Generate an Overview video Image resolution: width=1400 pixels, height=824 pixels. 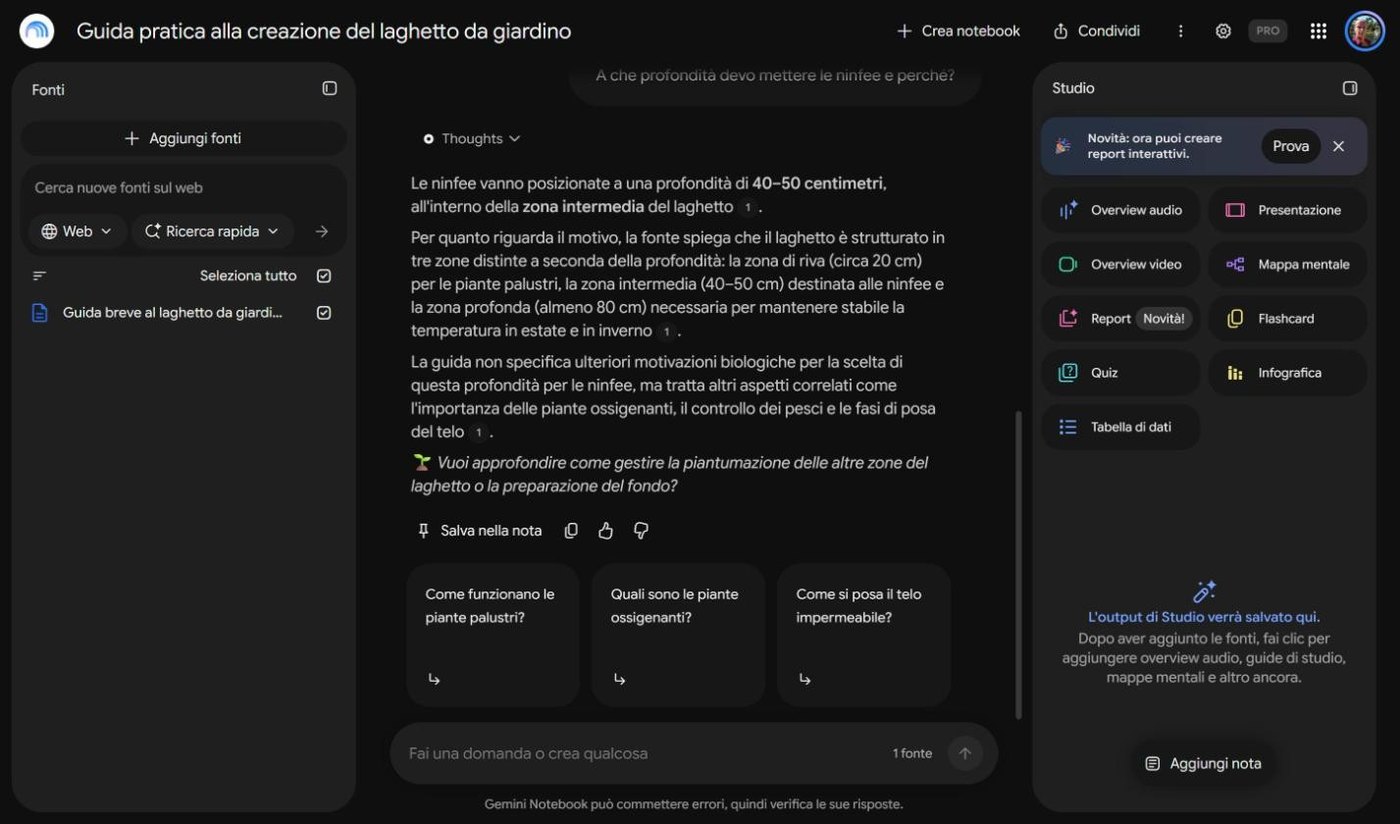click(x=1120, y=264)
